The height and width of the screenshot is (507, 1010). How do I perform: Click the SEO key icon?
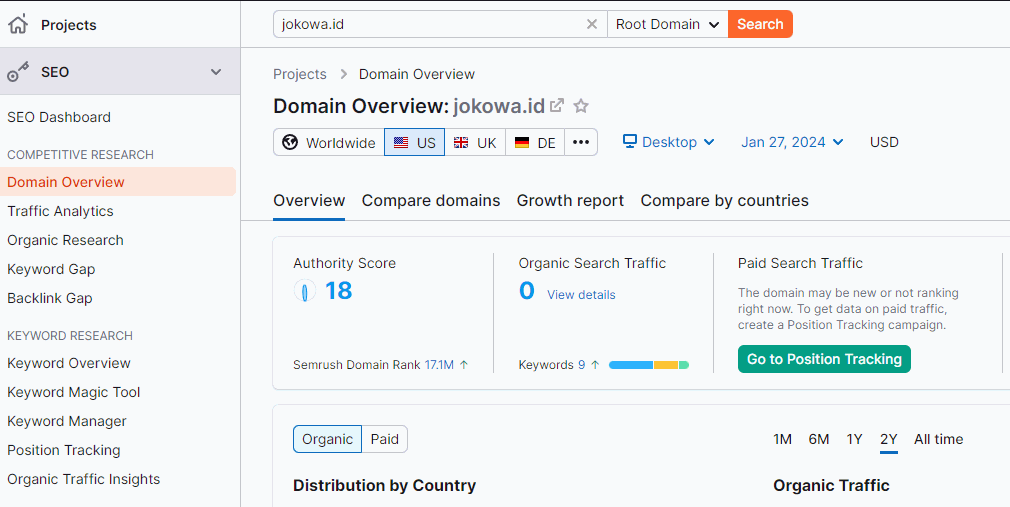[18, 72]
